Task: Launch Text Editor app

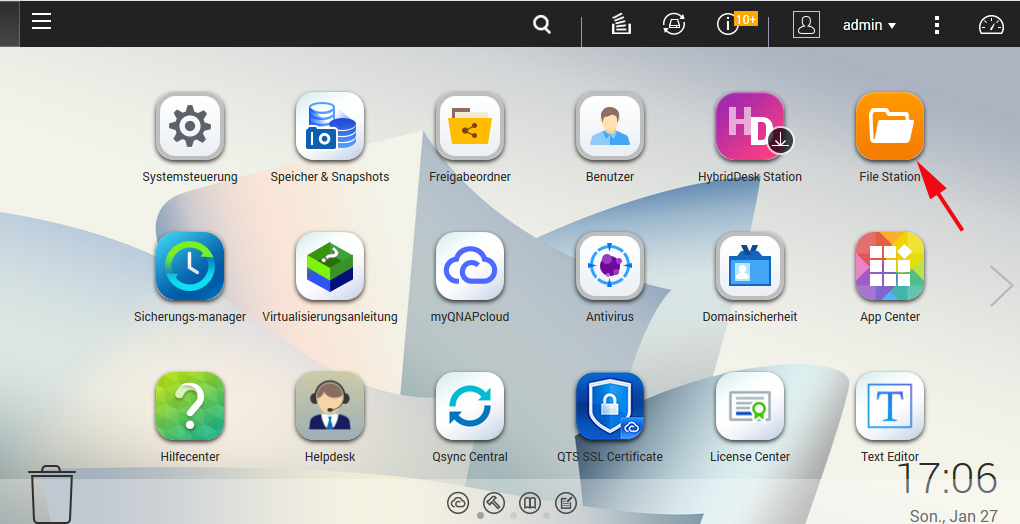Action: 890,406
